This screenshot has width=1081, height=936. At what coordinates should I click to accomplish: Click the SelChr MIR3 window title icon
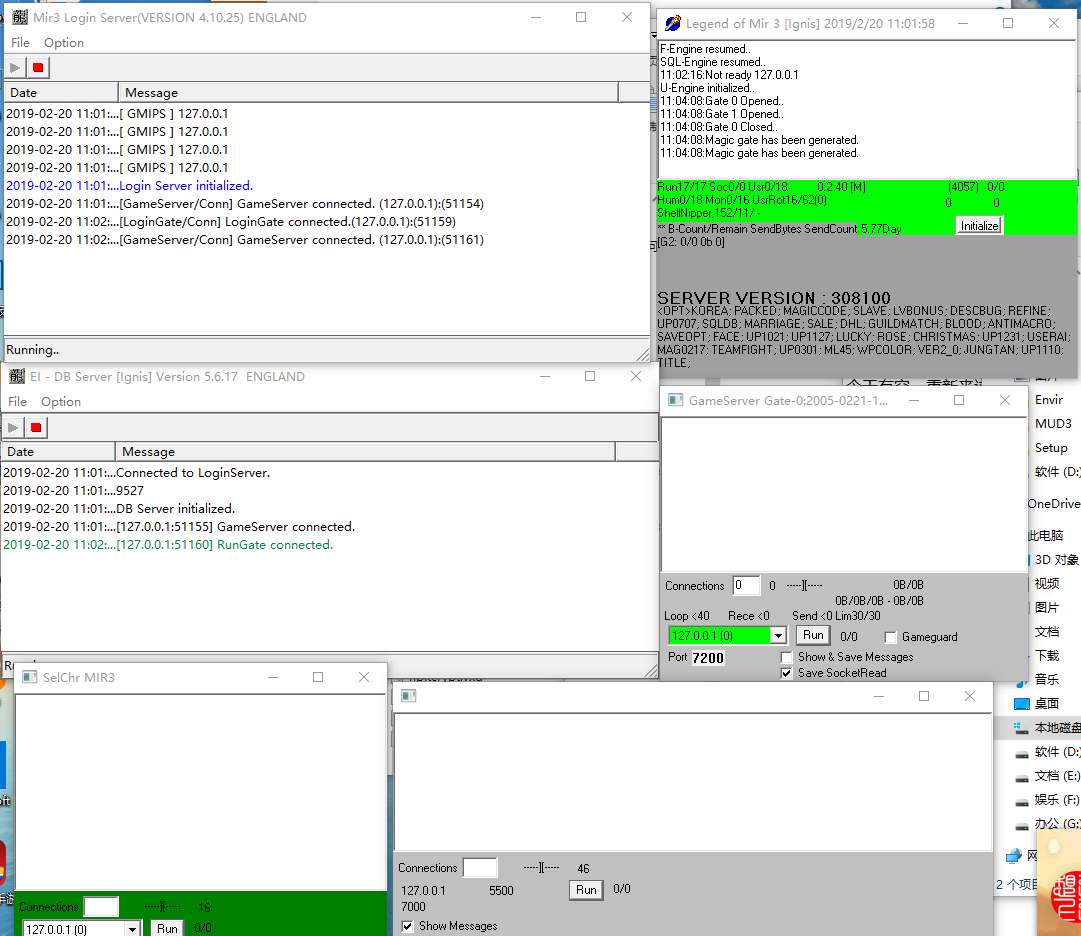coord(30,678)
